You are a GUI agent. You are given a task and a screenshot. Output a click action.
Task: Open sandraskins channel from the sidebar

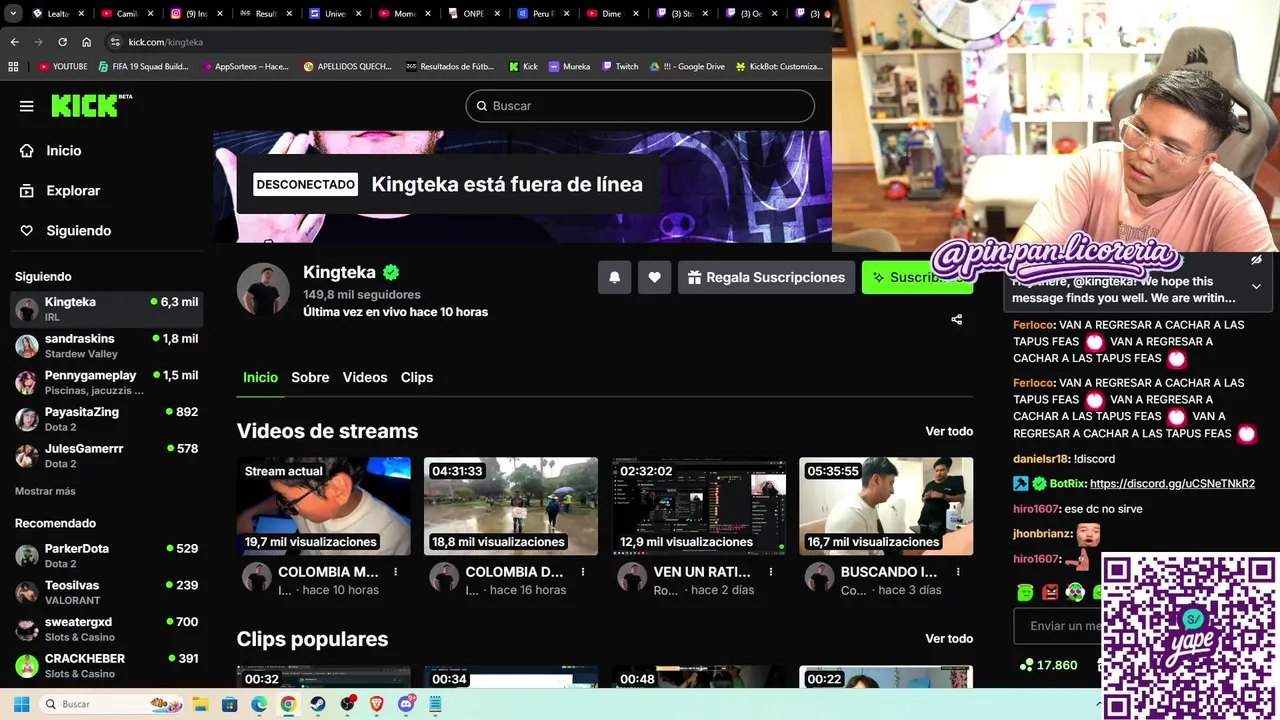[x=106, y=346]
